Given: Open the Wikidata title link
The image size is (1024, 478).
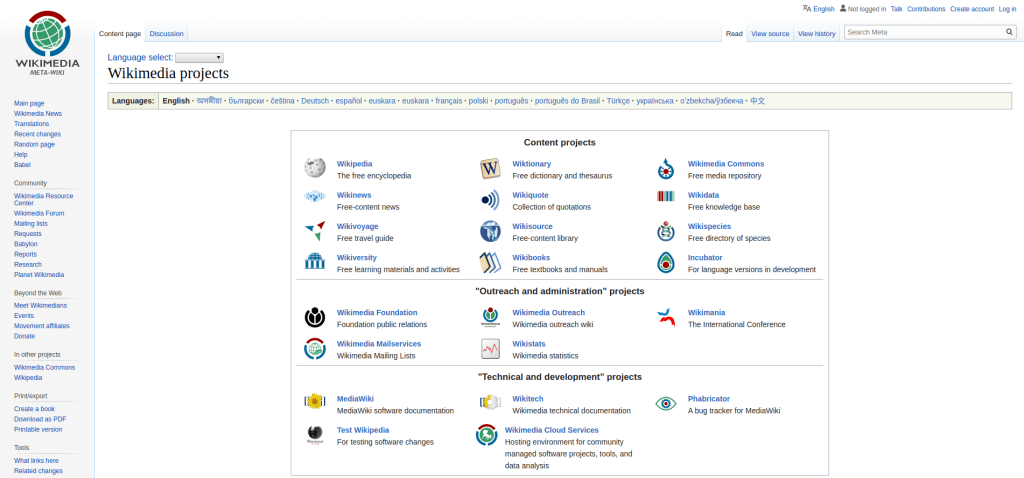Looking at the screenshot, I should pos(703,195).
